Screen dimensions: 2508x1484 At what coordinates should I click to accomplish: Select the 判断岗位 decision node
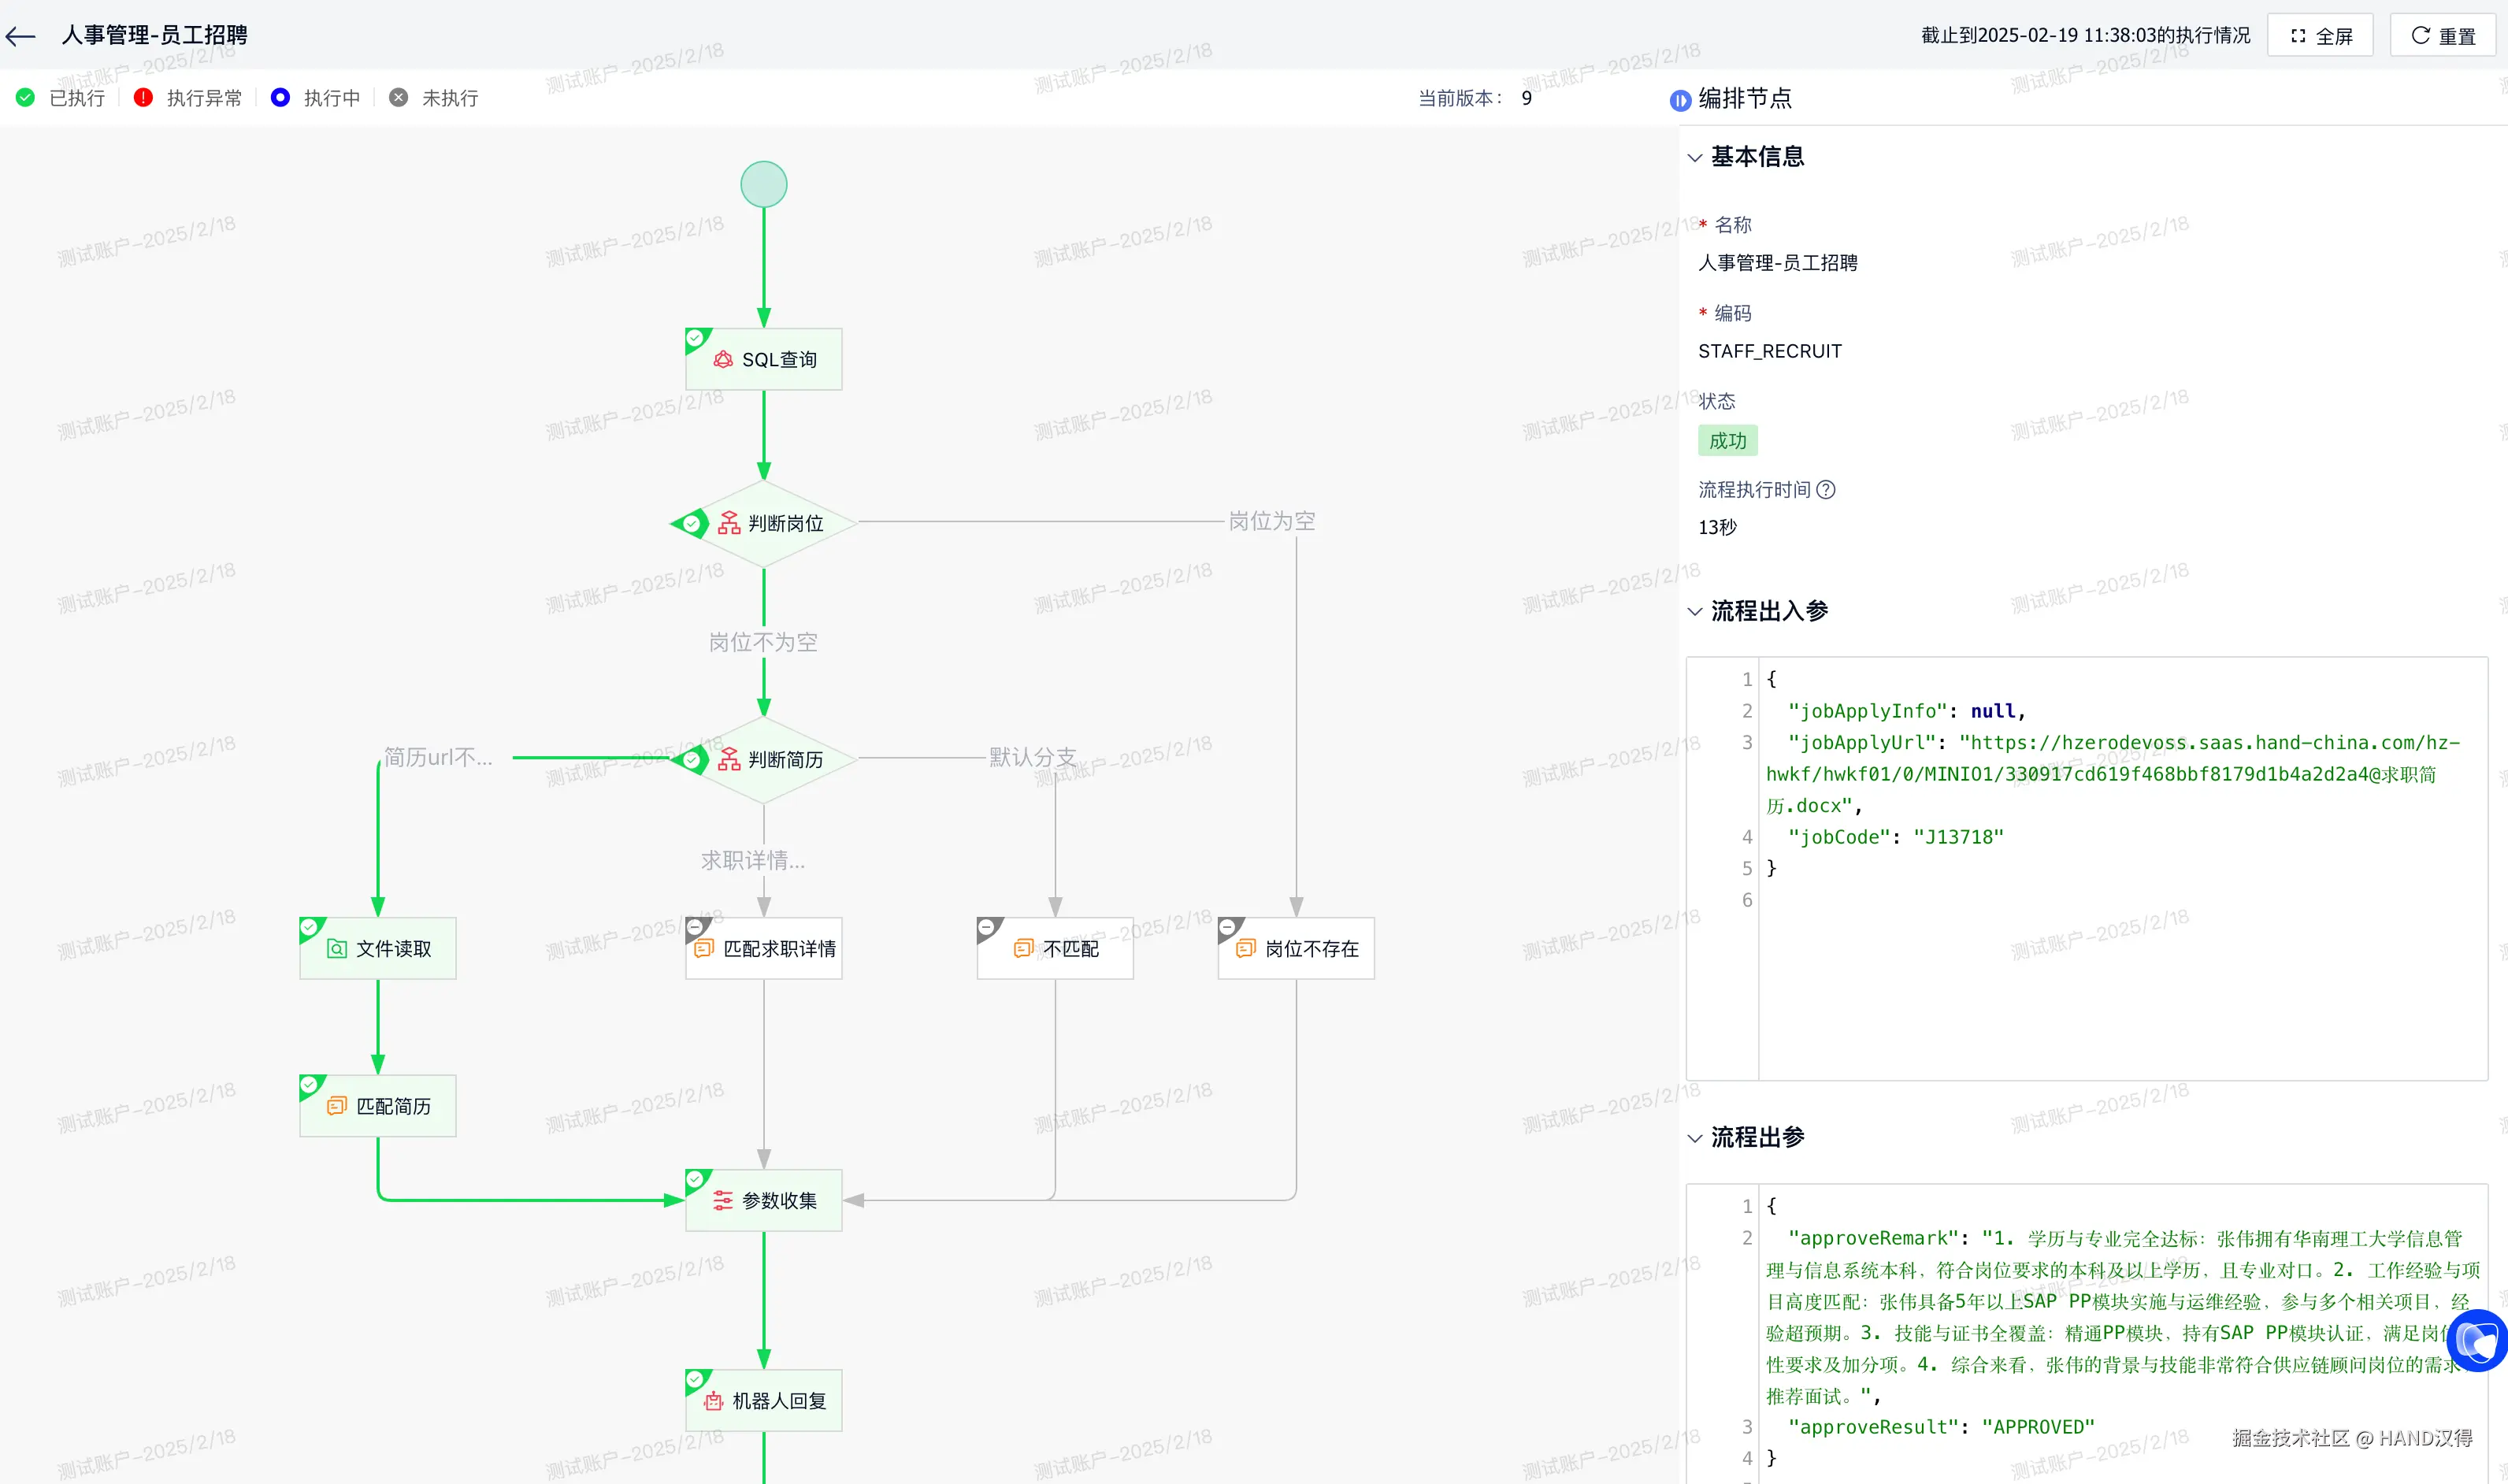tap(764, 523)
